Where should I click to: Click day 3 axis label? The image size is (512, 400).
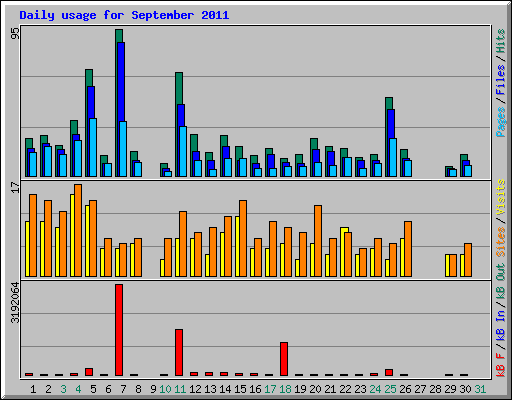(63, 389)
